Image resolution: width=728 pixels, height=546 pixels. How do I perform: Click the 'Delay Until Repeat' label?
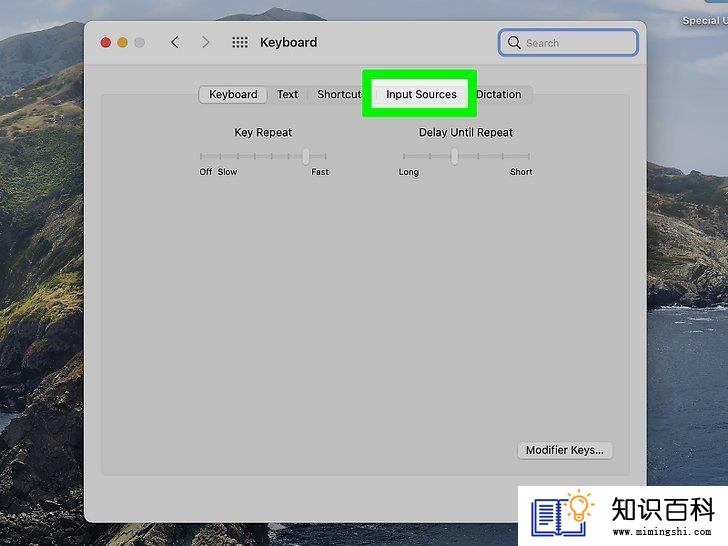click(466, 132)
